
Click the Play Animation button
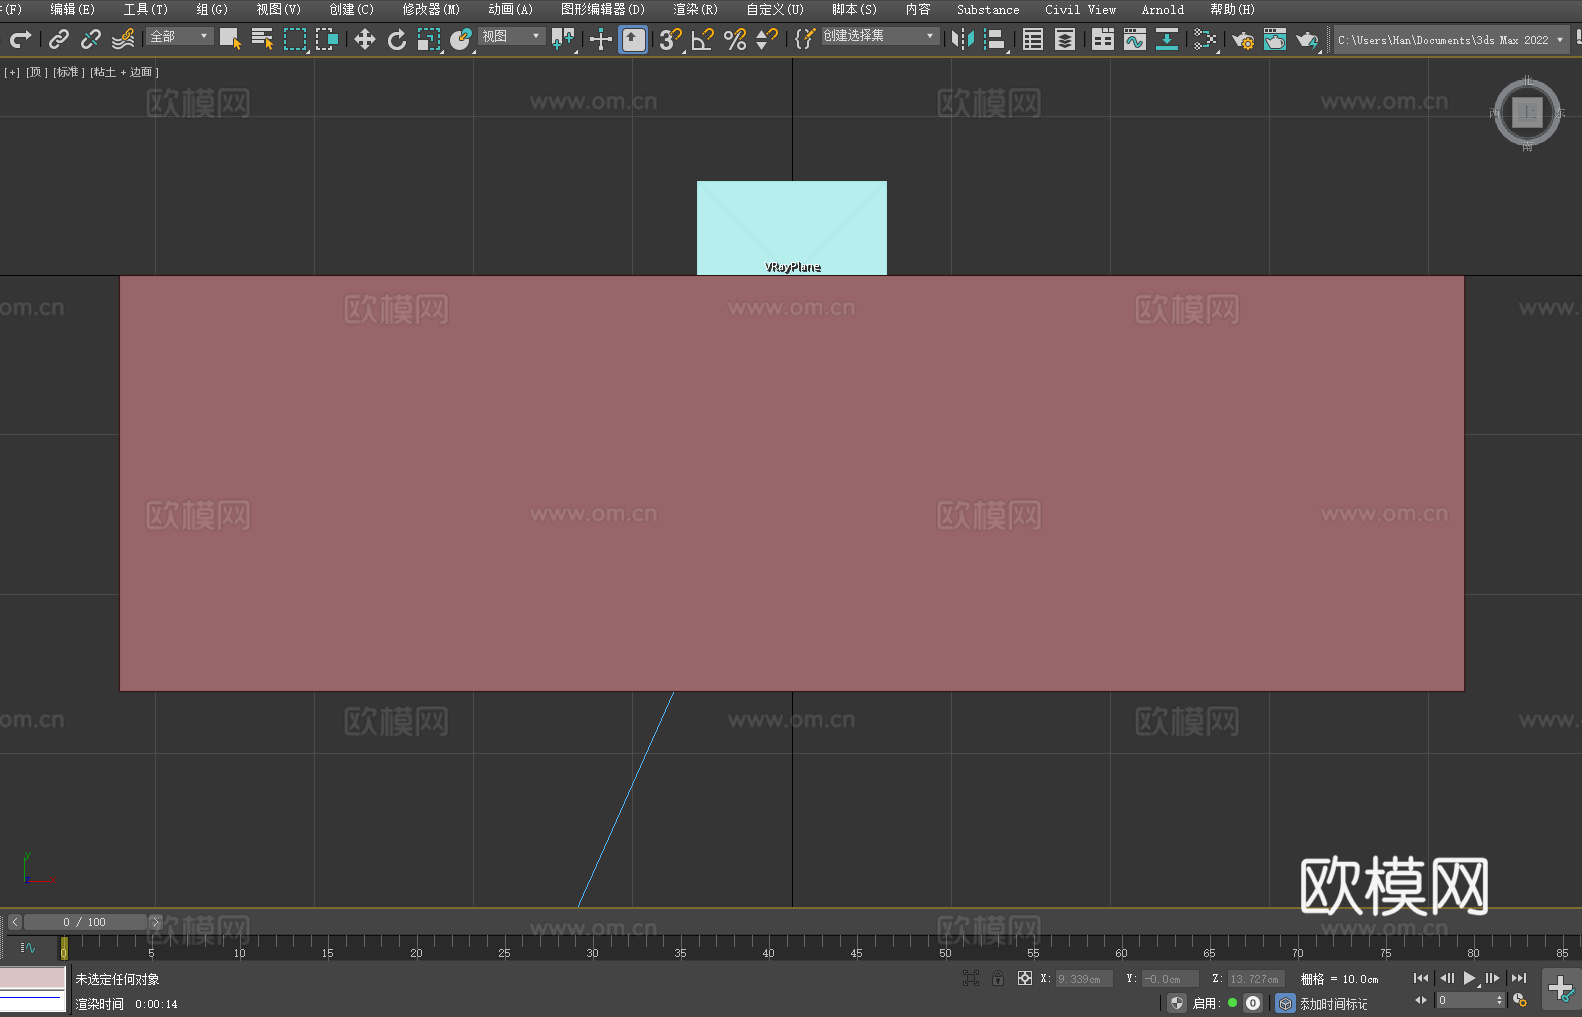1469,978
